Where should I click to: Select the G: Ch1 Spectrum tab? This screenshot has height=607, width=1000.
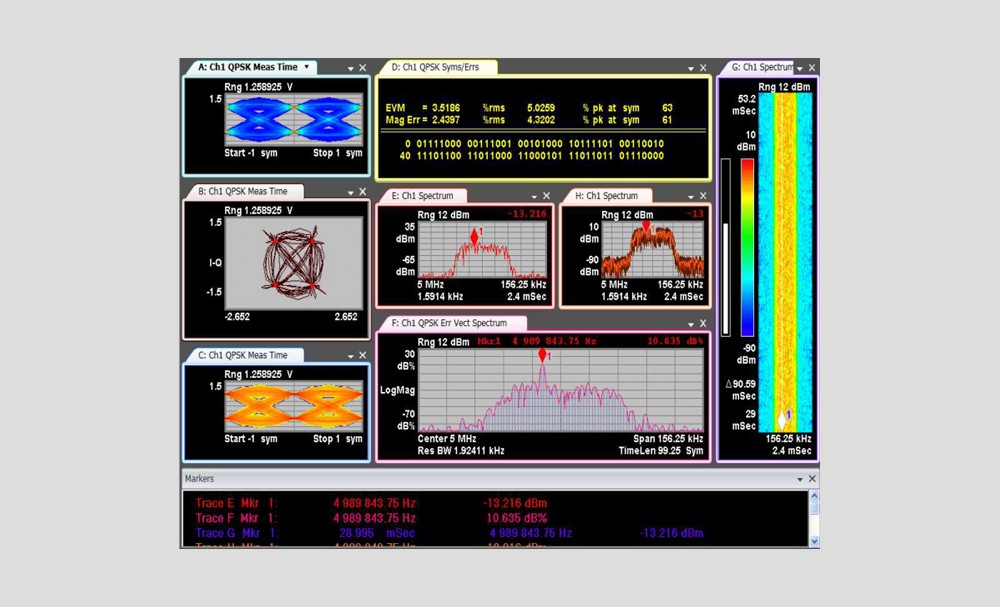pyautogui.click(x=762, y=68)
